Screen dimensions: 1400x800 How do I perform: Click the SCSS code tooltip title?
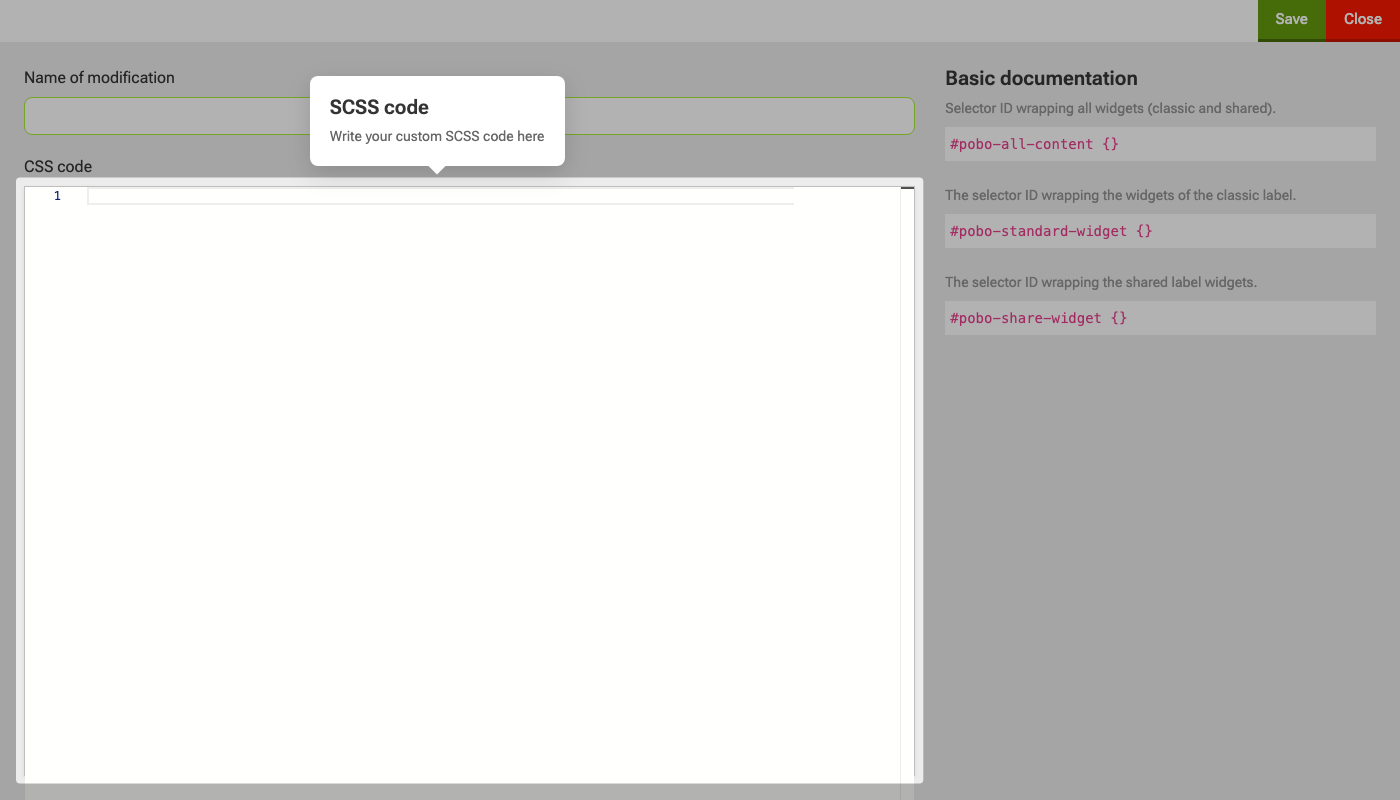(379, 107)
